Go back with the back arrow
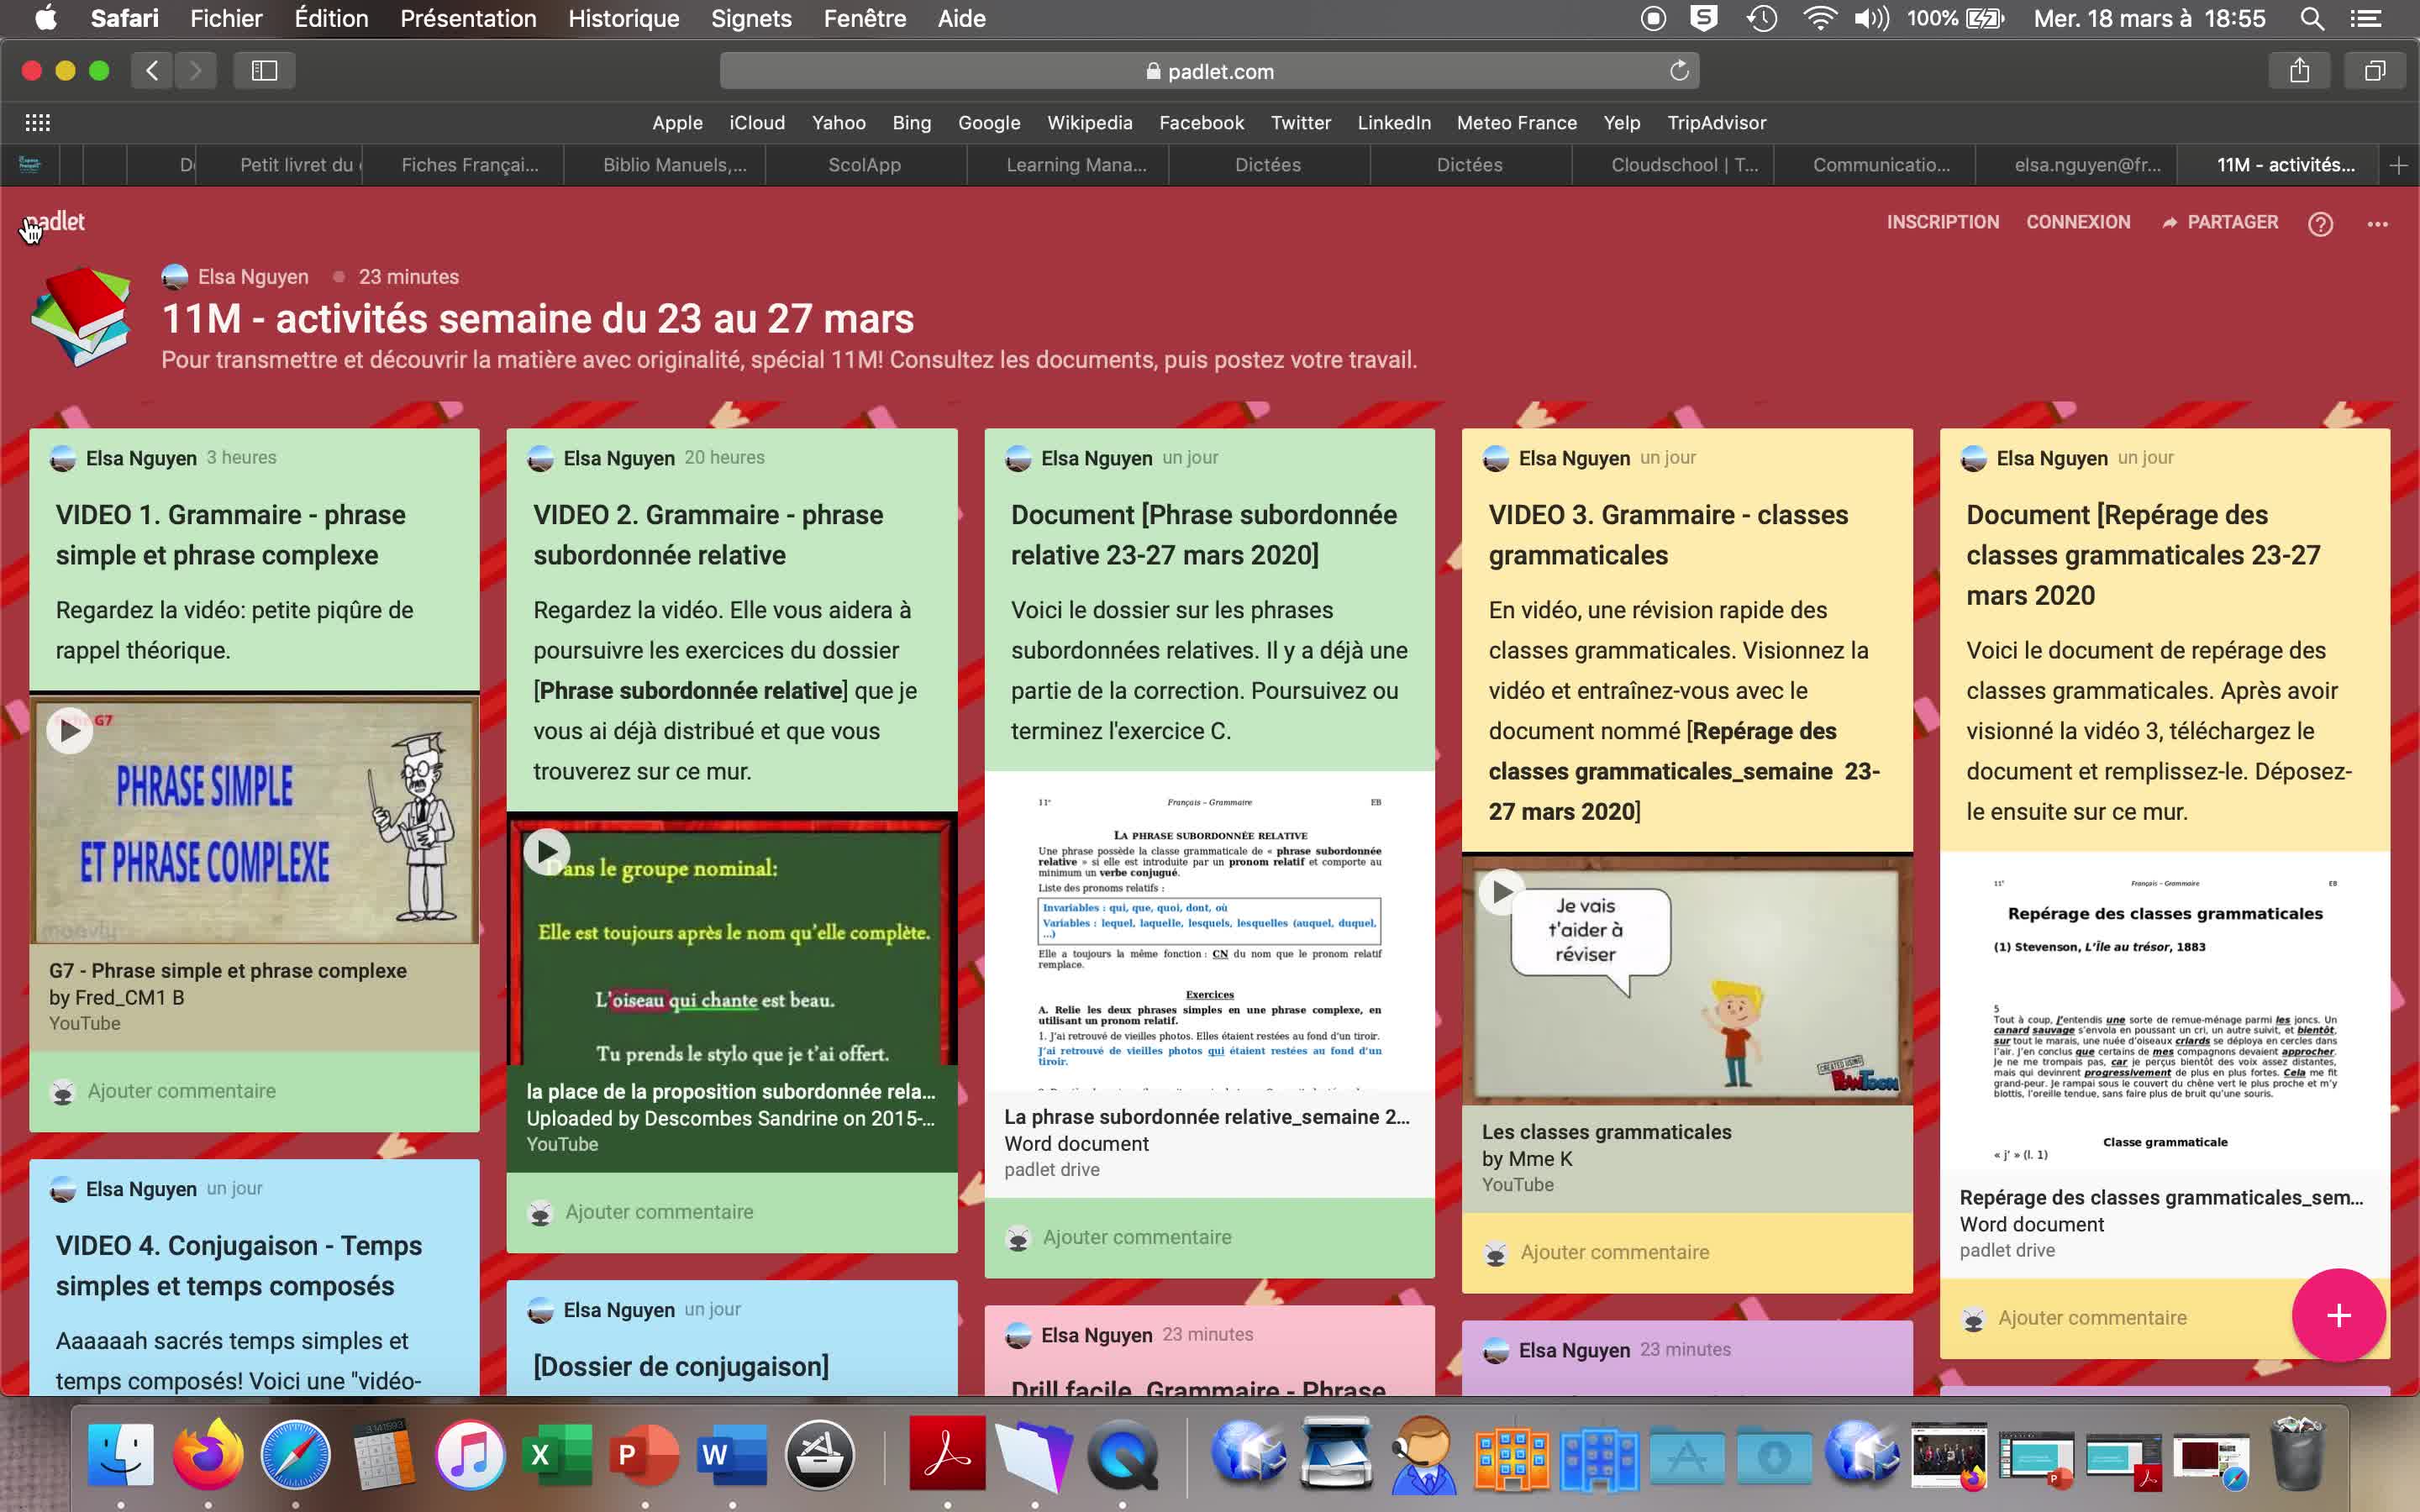2420x1512 pixels. click(x=152, y=70)
